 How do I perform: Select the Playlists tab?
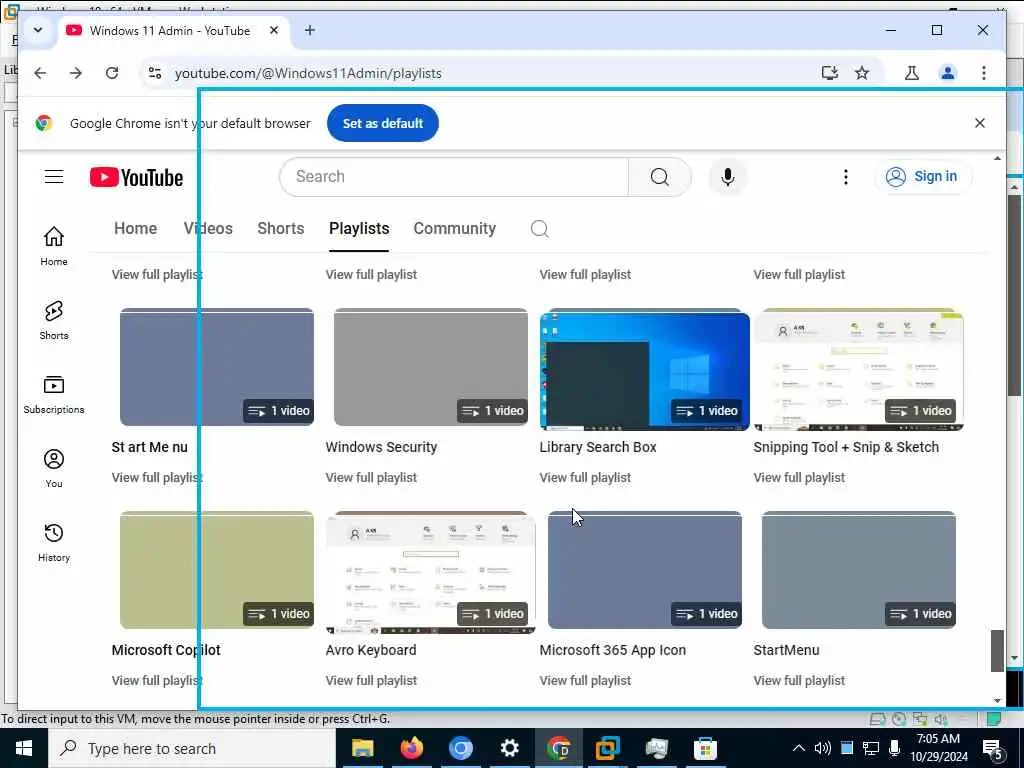coord(359,229)
